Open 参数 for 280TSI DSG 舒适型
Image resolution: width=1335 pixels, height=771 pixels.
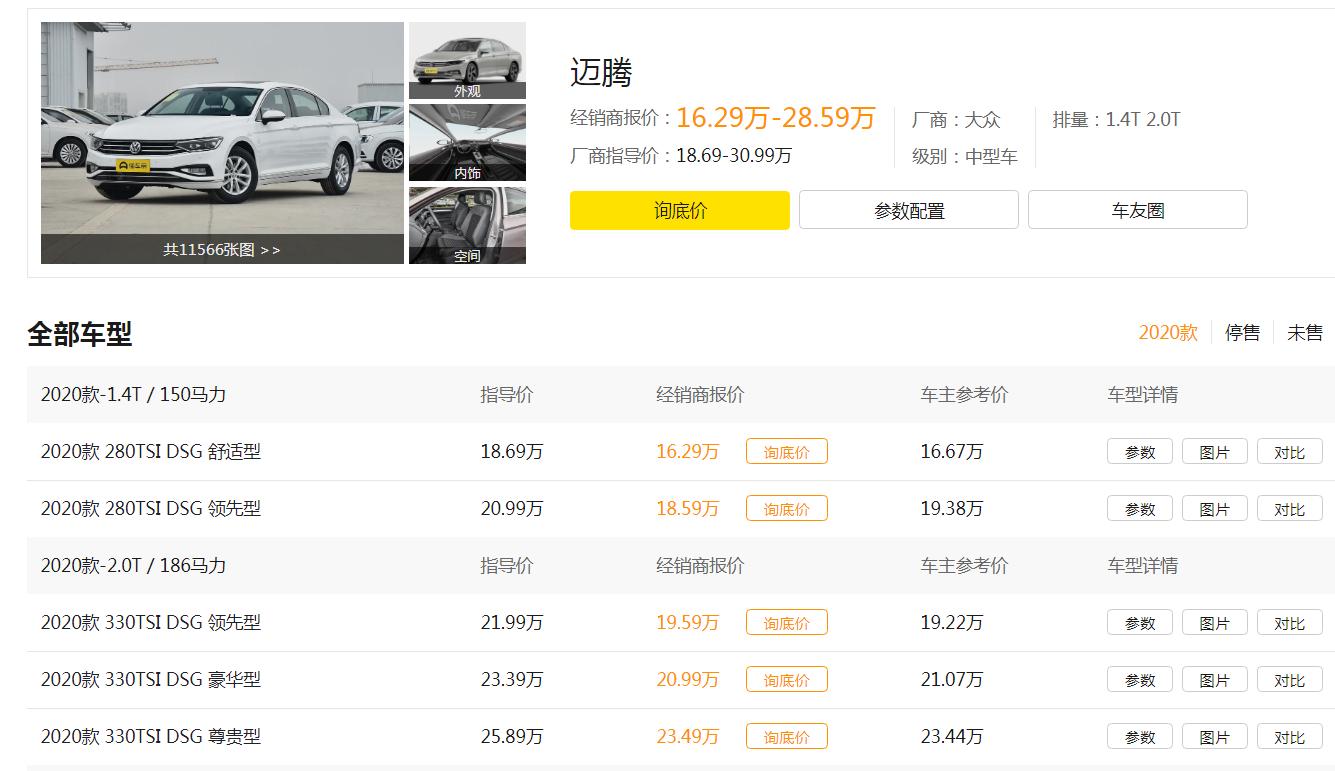pos(1139,452)
